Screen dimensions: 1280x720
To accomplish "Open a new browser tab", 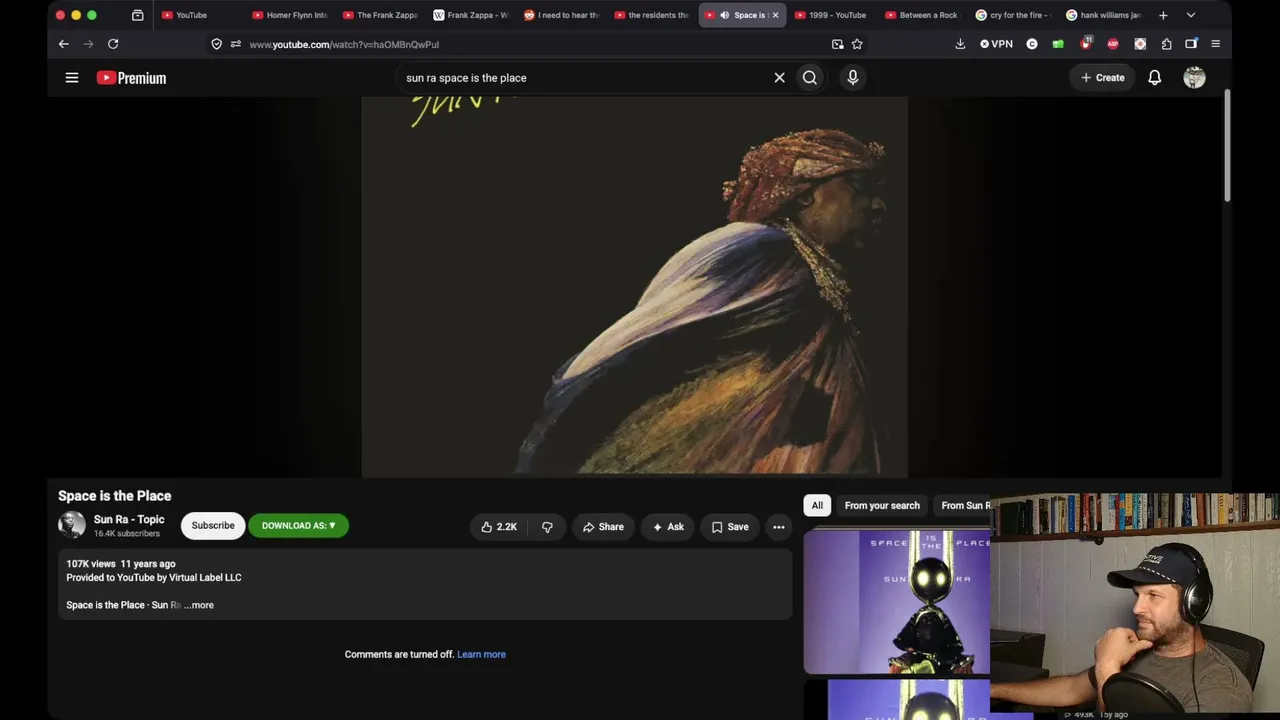I will coord(1163,15).
